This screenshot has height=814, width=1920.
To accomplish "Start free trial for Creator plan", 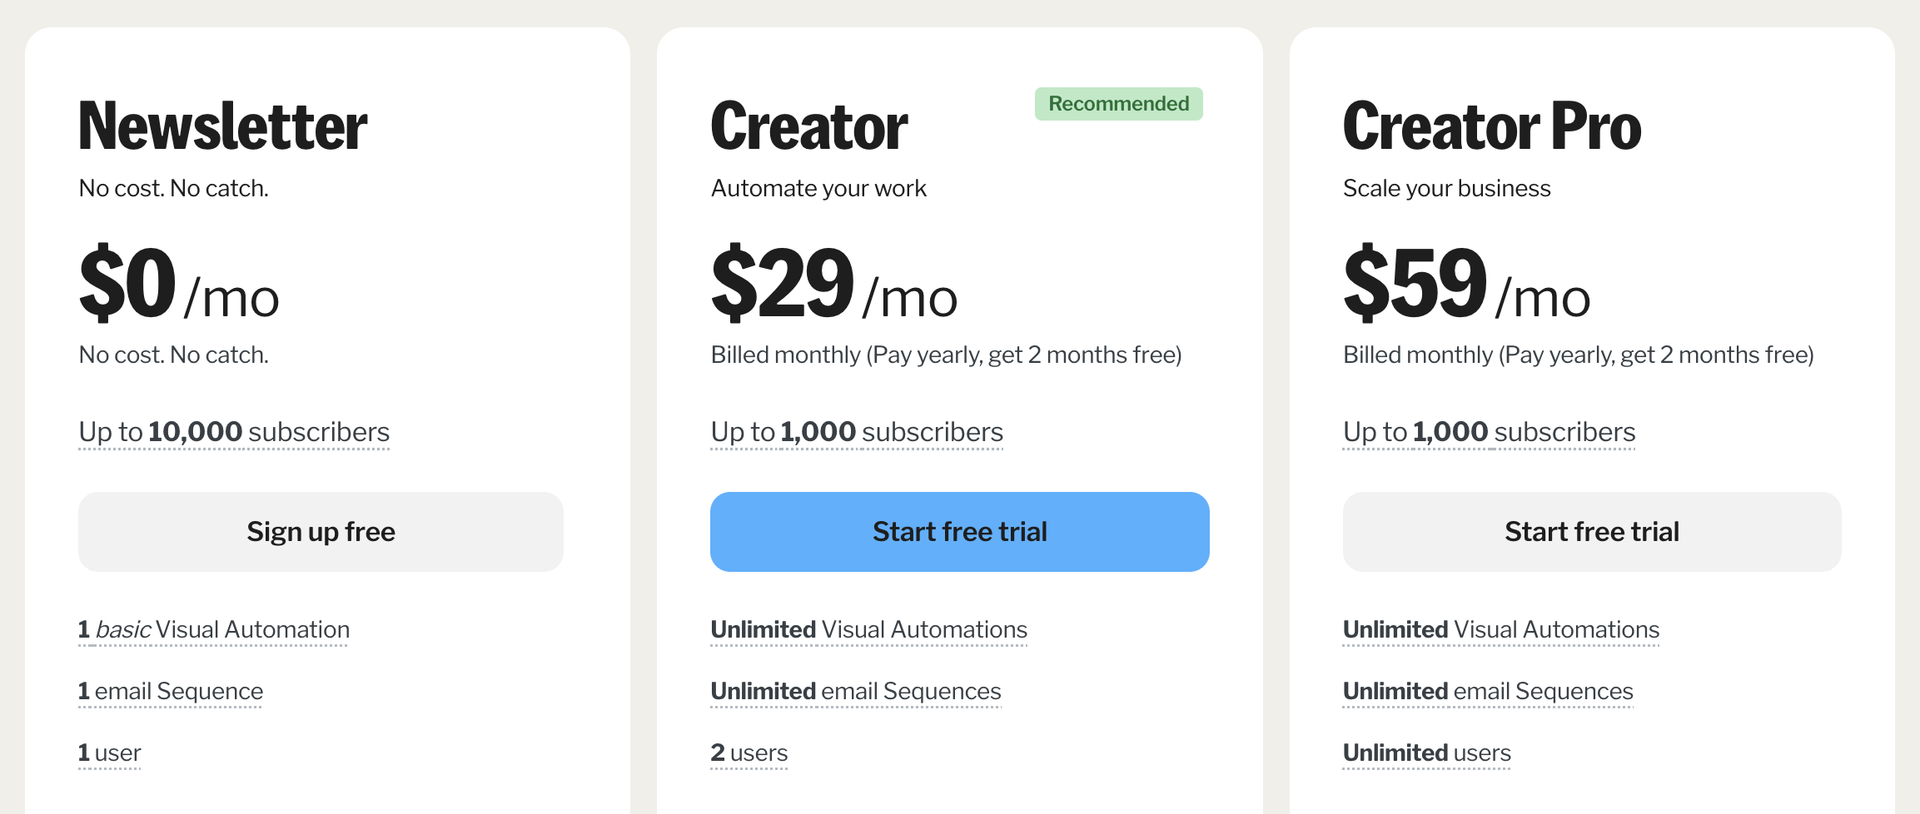I will 959,532.
